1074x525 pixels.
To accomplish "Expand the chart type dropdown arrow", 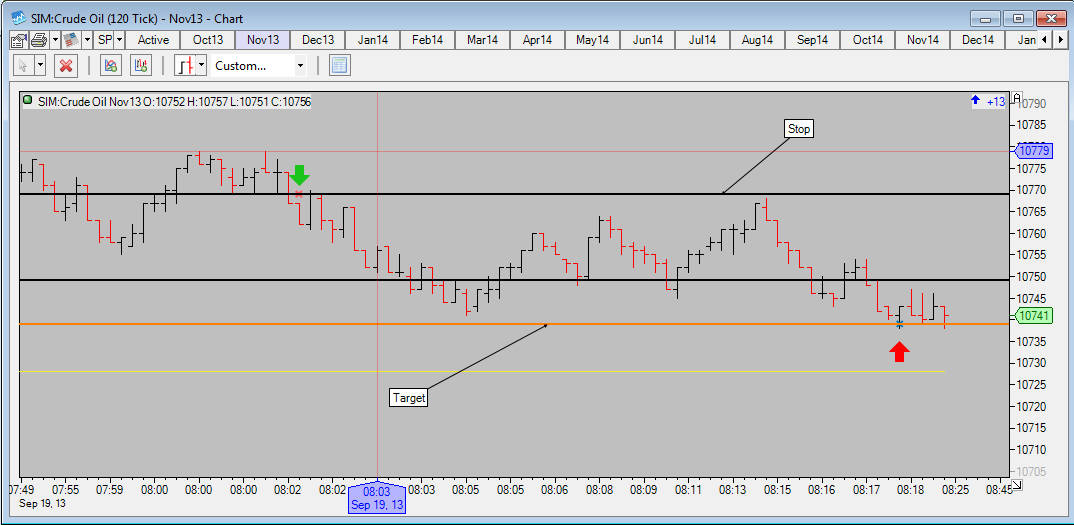I will (201, 66).
